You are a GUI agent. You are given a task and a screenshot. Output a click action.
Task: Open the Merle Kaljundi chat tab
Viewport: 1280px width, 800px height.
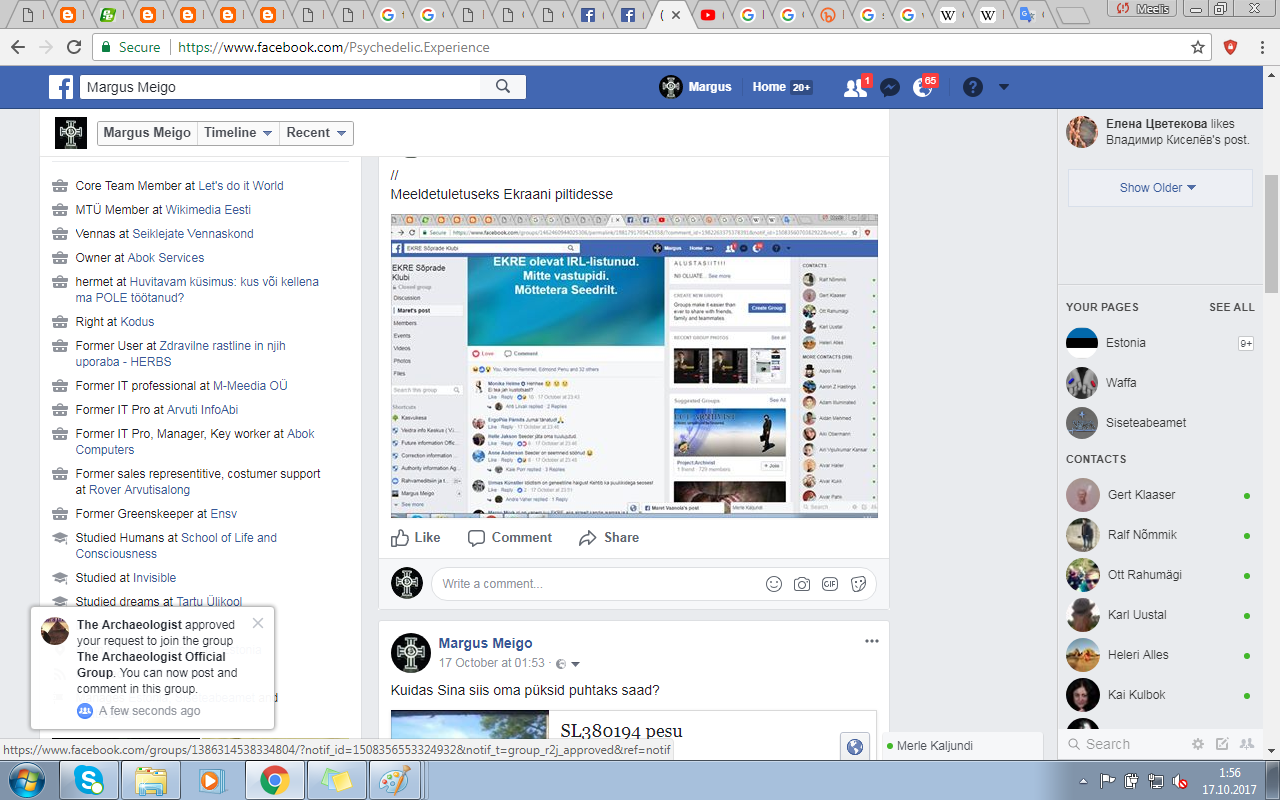tap(963, 745)
